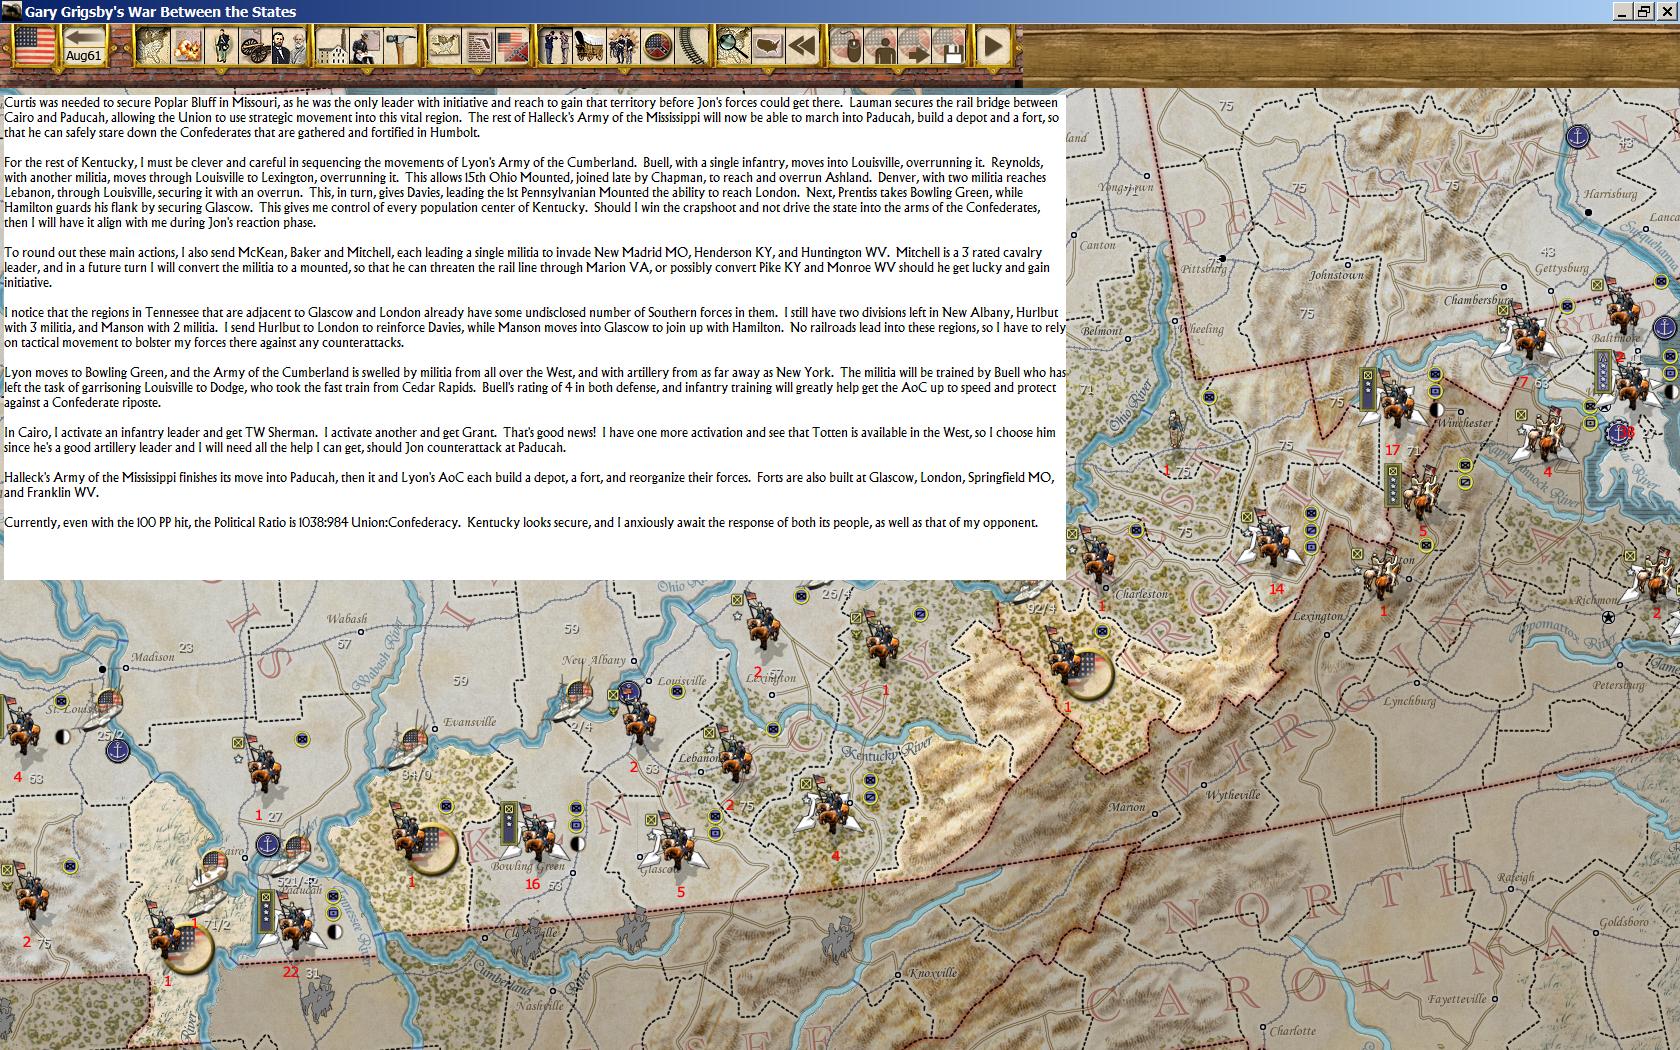The image size is (1680, 1050).
Task: Click the Fayetteville city label
Action: pyautogui.click(x=1457, y=998)
